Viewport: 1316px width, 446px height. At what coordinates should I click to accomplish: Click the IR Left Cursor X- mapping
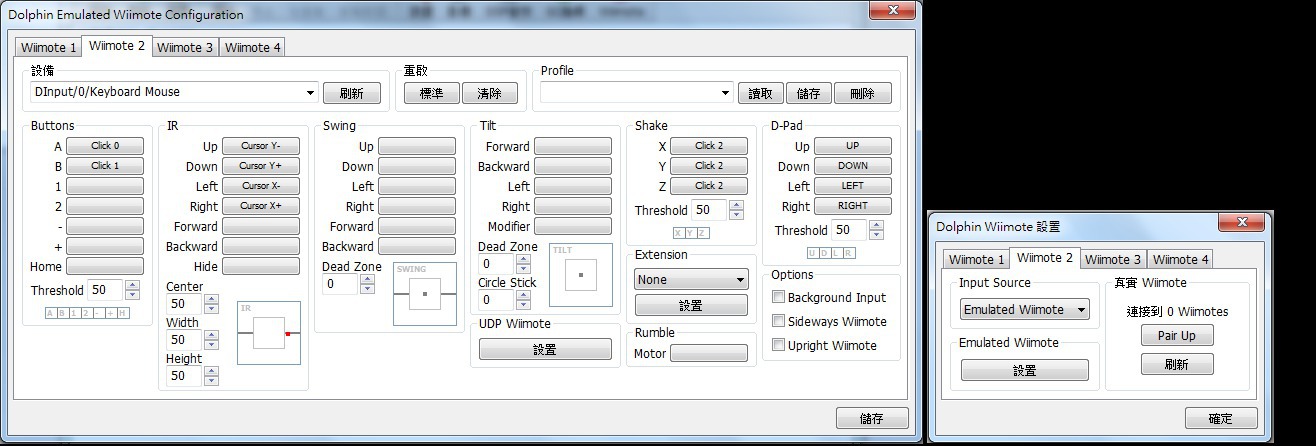261,186
